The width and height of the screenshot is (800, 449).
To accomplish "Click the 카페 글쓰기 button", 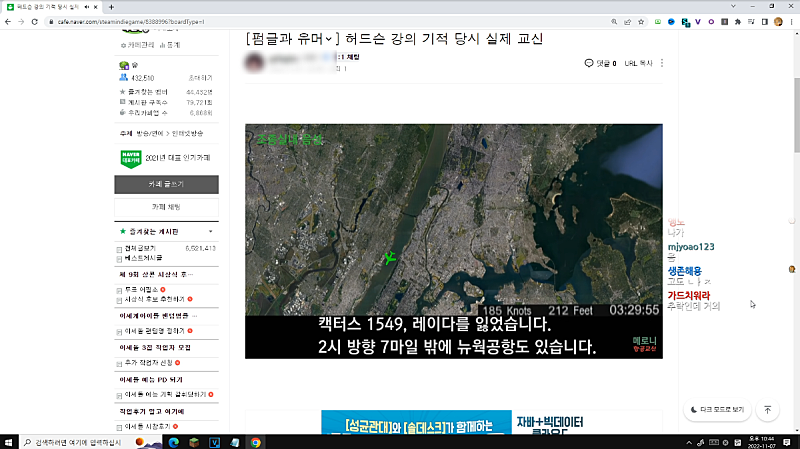I will click(166, 185).
